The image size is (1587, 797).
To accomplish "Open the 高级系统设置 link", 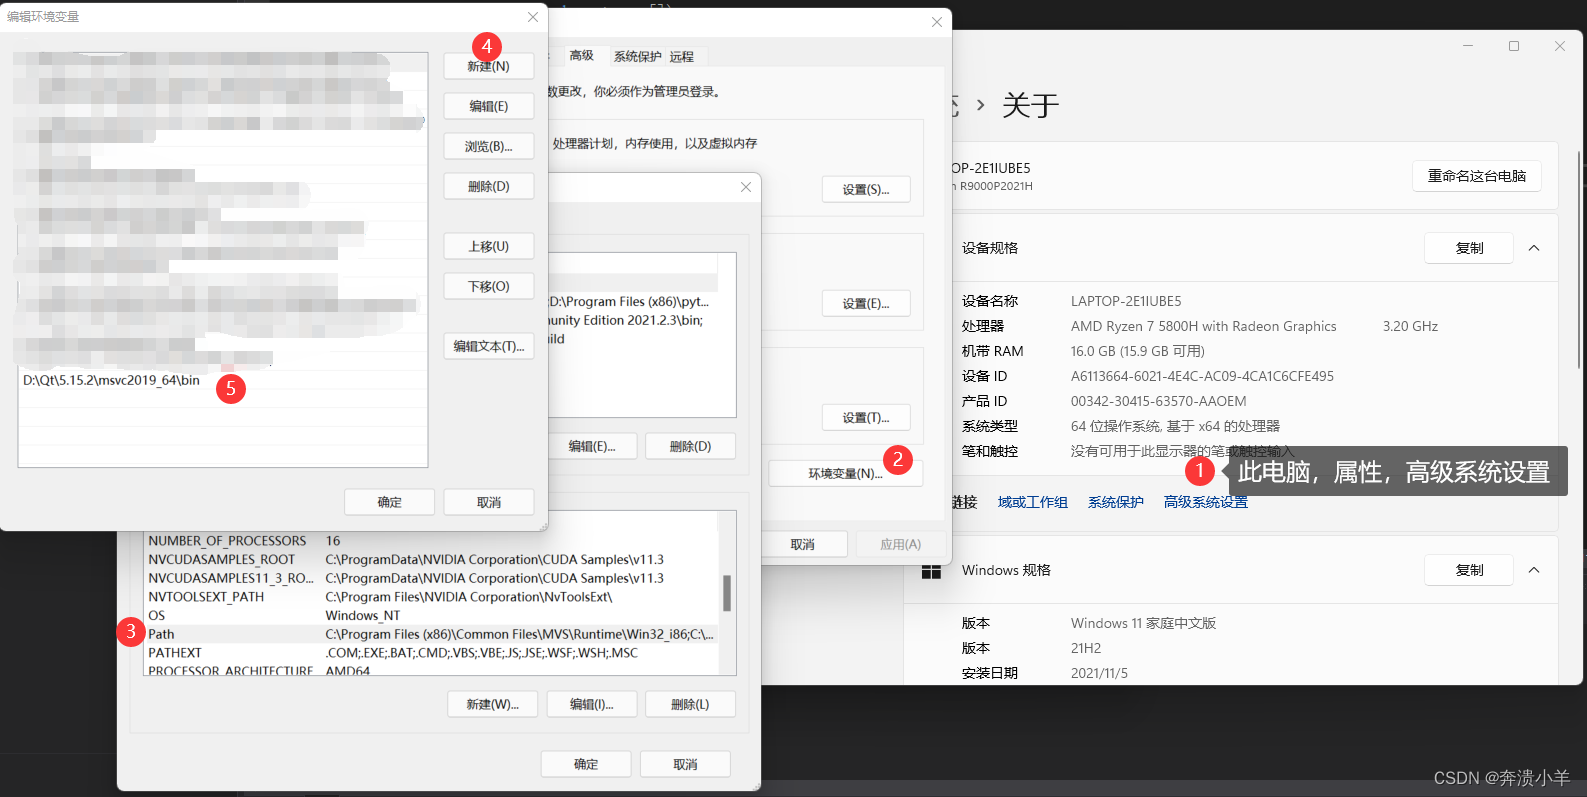I will 1206,502.
